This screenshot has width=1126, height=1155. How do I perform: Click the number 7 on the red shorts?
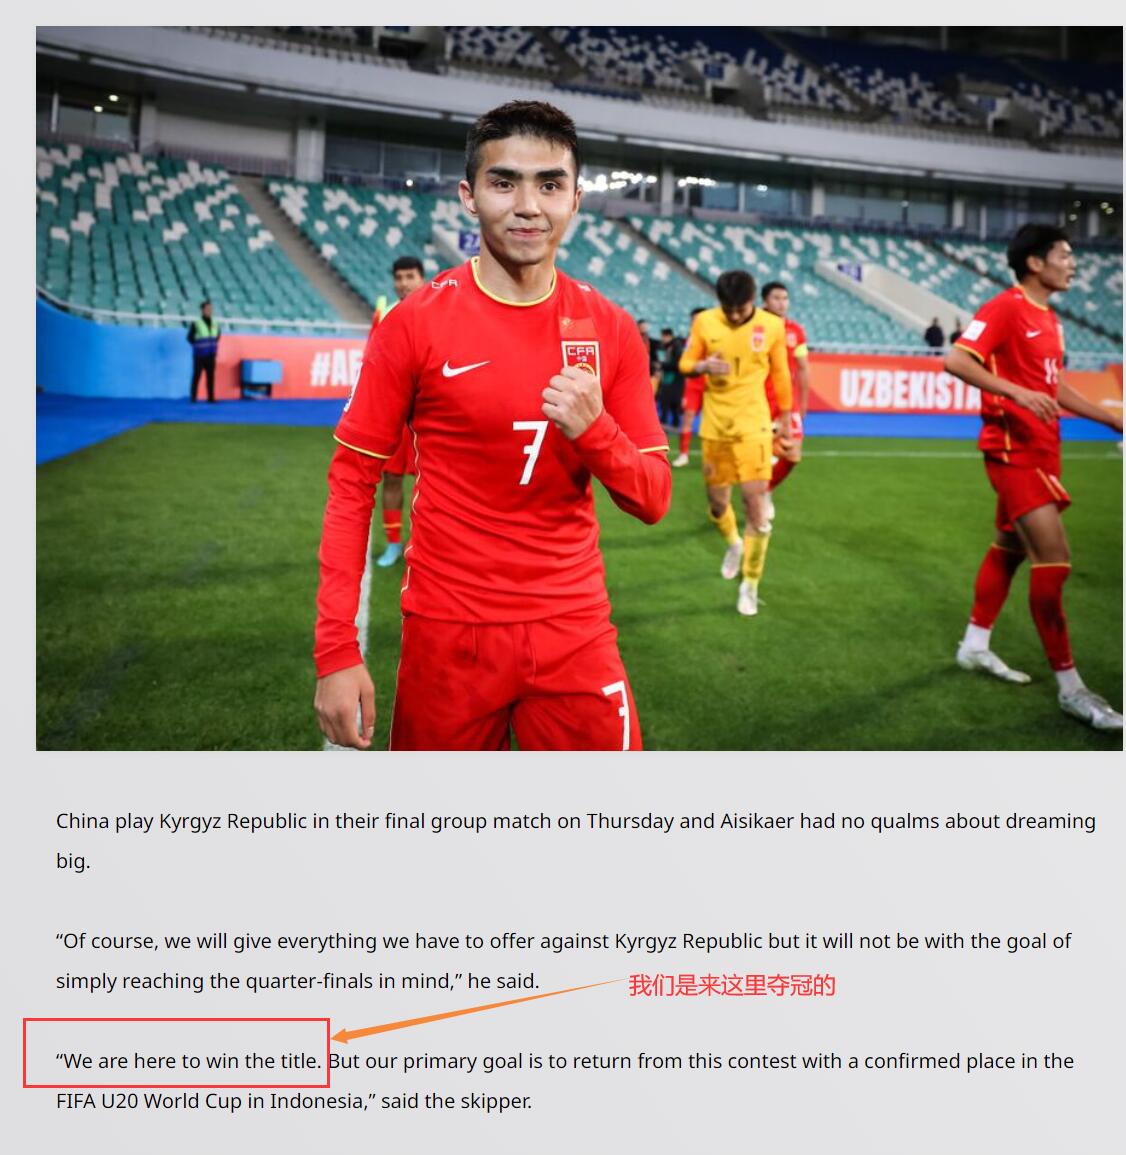618,713
